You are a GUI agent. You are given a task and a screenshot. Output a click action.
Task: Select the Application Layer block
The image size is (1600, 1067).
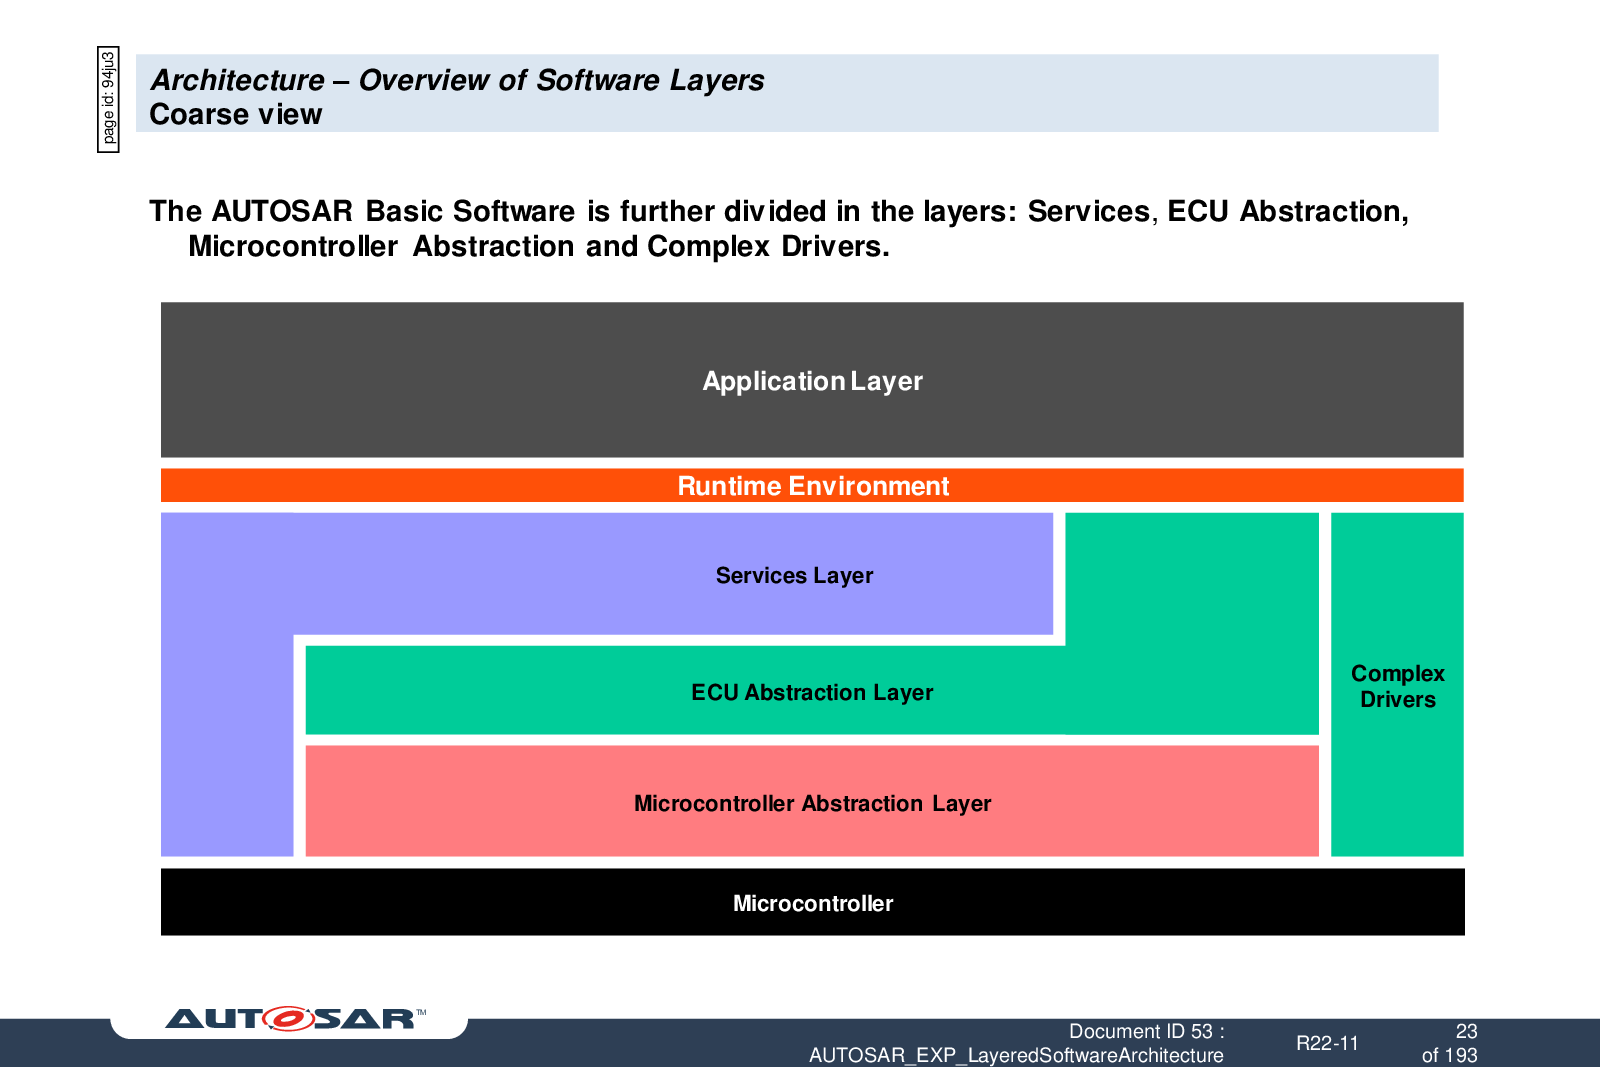(812, 380)
